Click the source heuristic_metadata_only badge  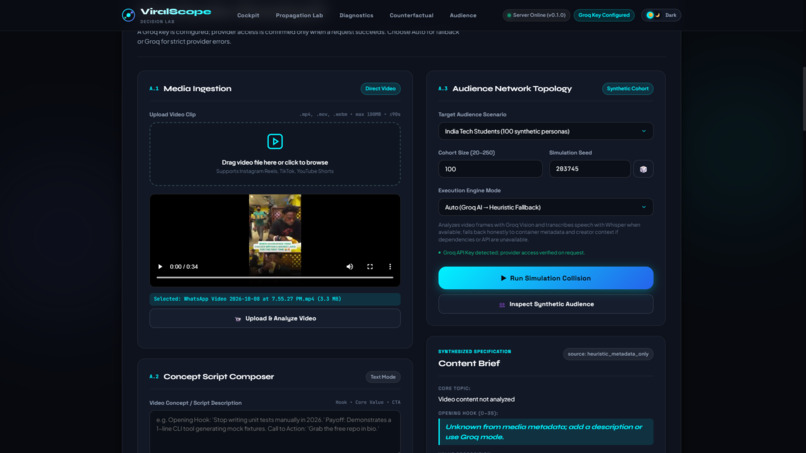click(x=608, y=354)
